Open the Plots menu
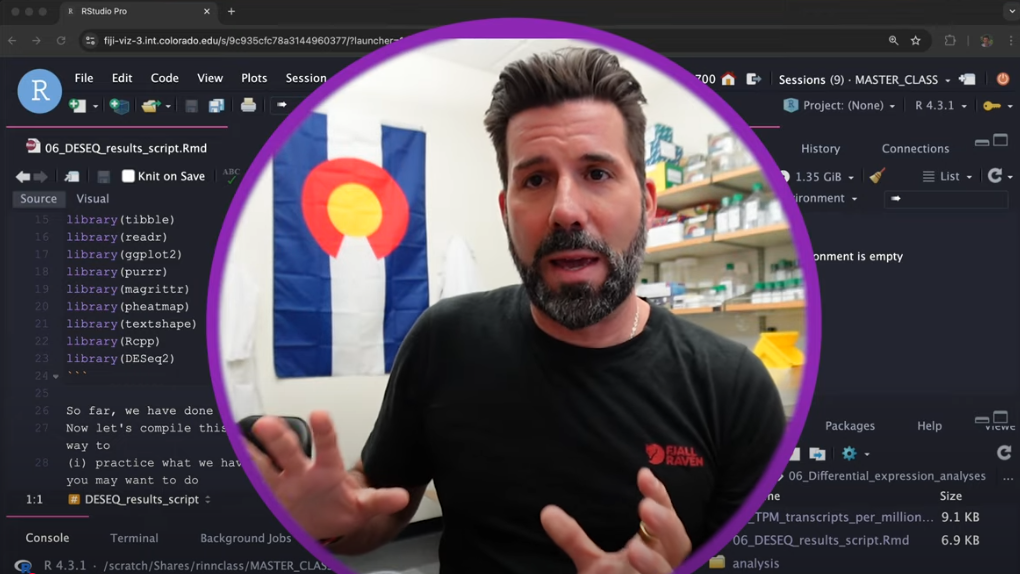The height and width of the screenshot is (574, 1020). (x=254, y=78)
